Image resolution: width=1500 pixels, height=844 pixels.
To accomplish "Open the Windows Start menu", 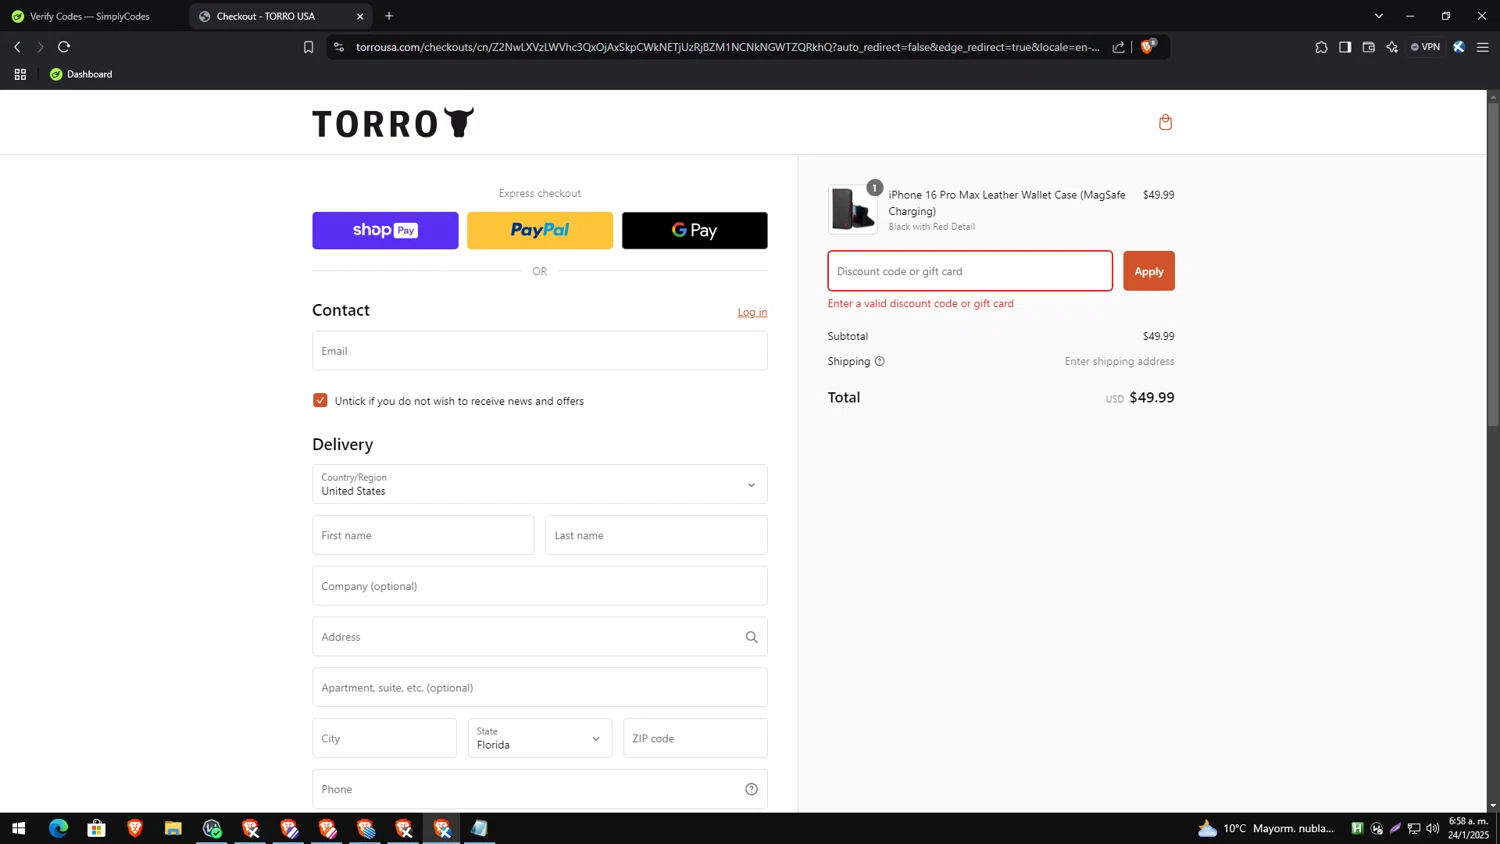I will point(18,828).
